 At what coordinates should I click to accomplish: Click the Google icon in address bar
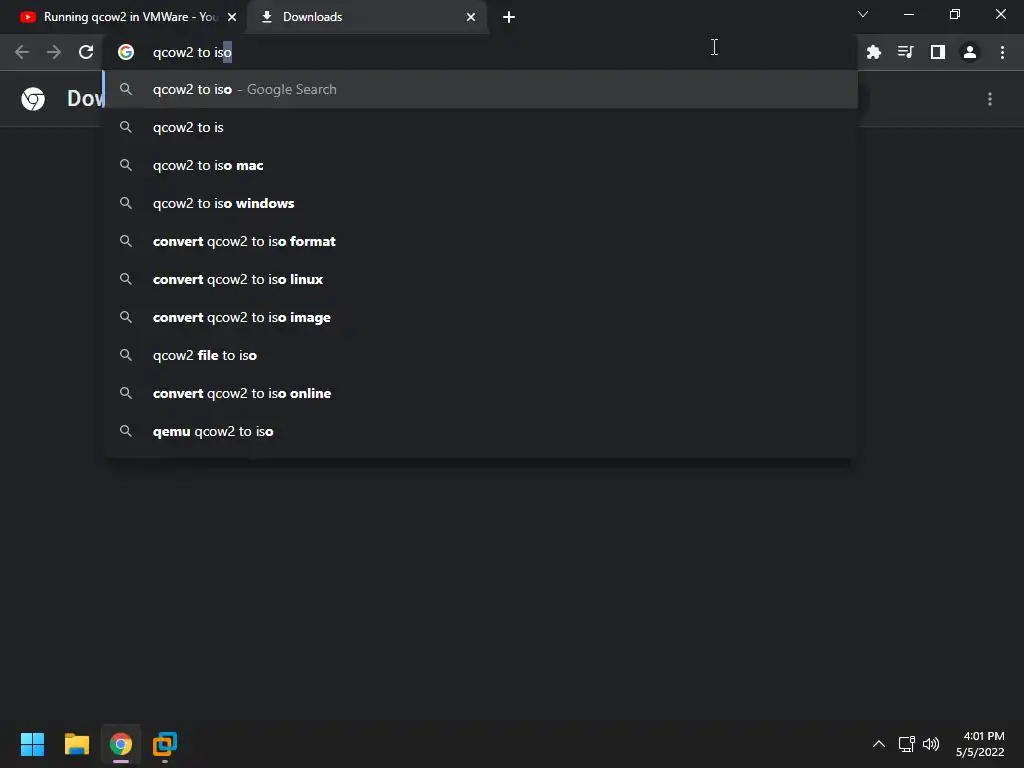pyautogui.click(x=126, y=52)
